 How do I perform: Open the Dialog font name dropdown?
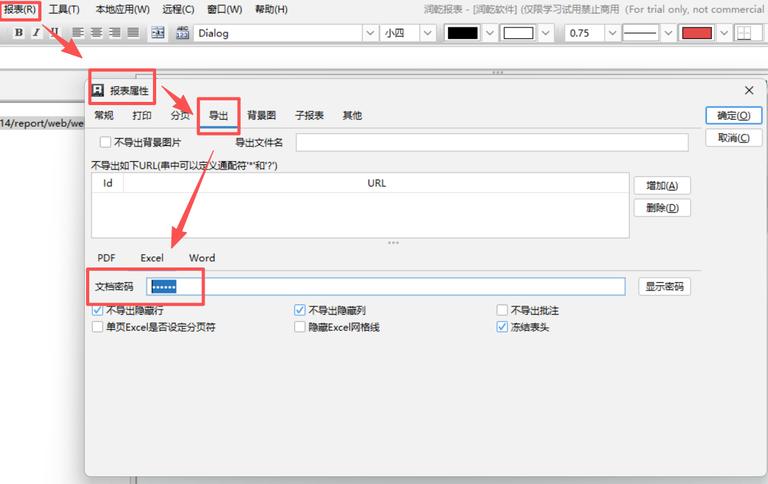click(370, 33)
